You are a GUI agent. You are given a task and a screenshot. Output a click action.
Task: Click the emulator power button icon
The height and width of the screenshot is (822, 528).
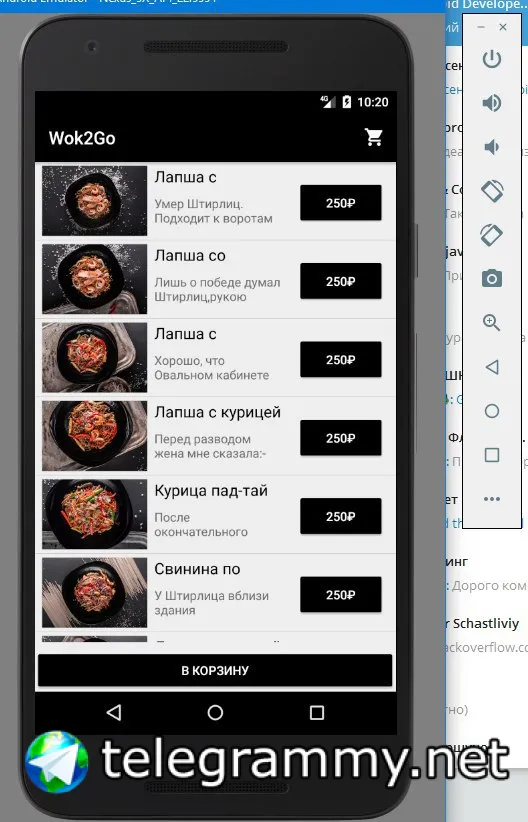click(x=492, y=59)
